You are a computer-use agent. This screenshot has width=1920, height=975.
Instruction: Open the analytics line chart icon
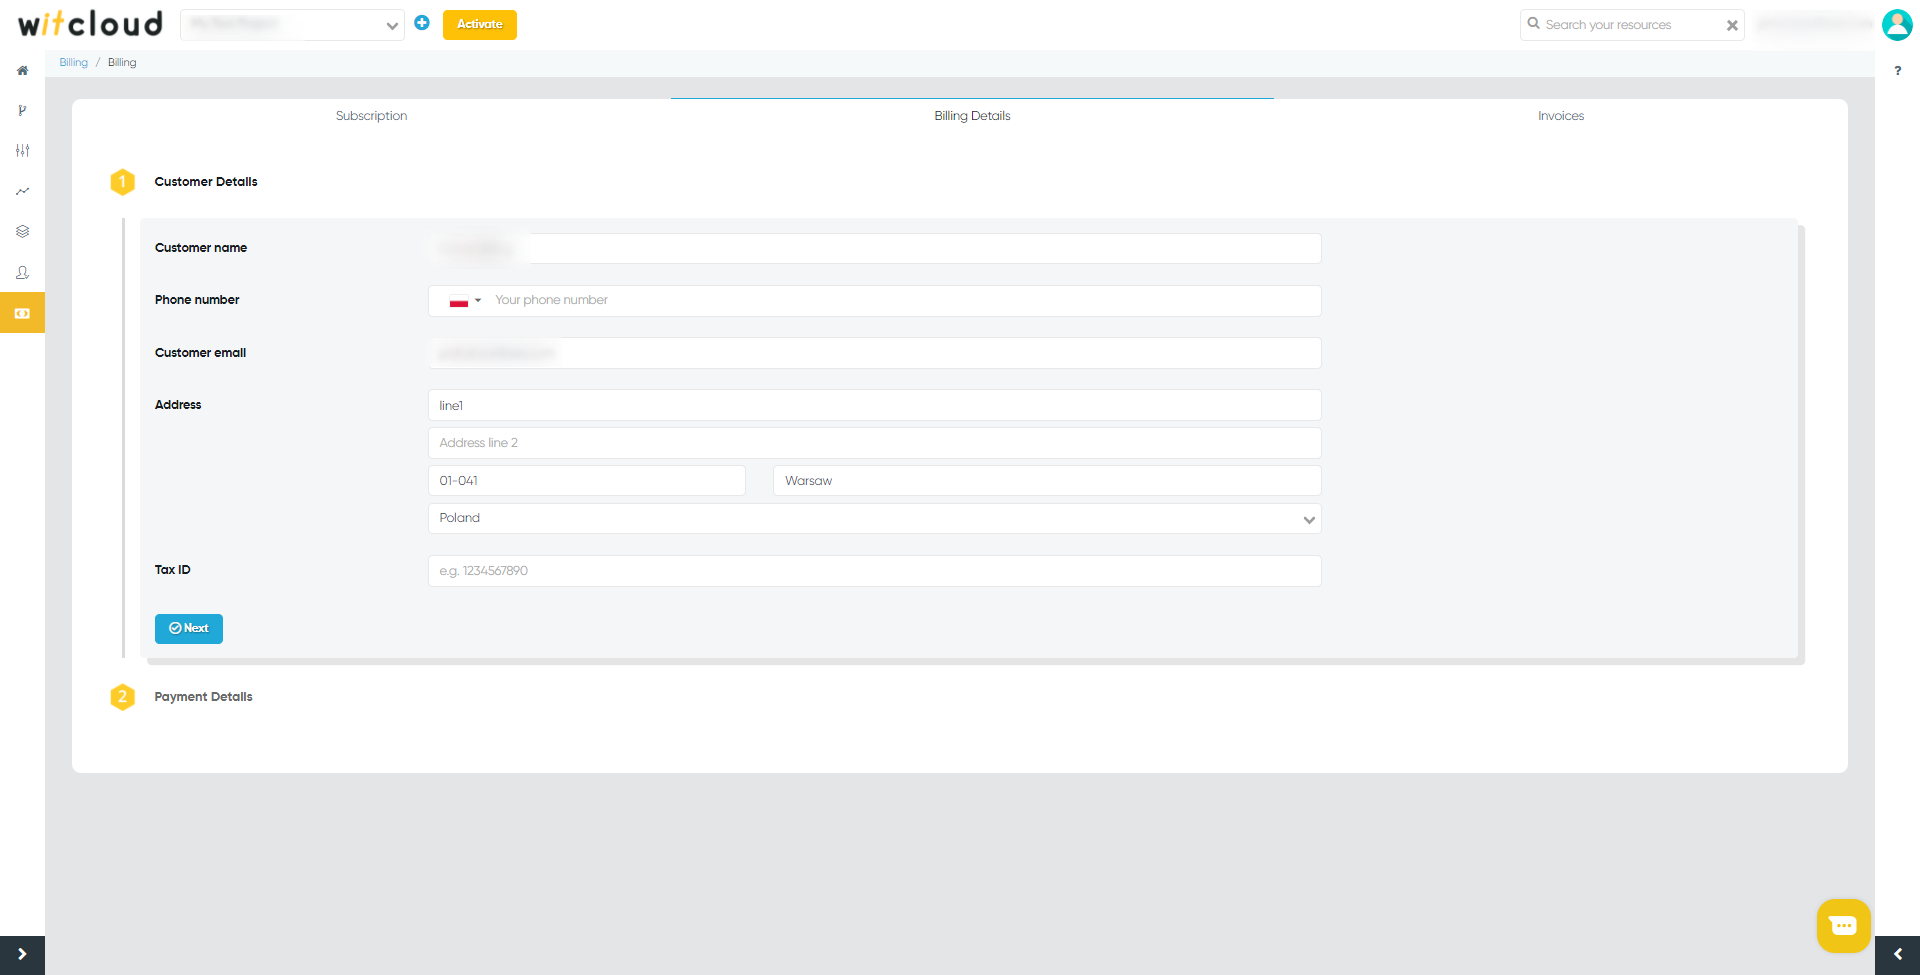click(22, 191)
